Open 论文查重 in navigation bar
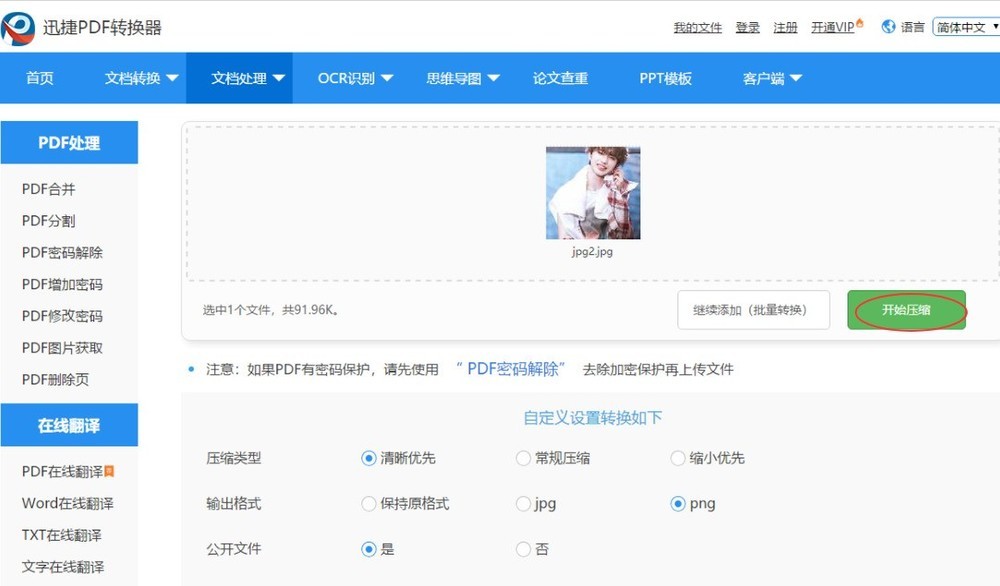Viewport: 1000px width, 586px height. (560, 78)
